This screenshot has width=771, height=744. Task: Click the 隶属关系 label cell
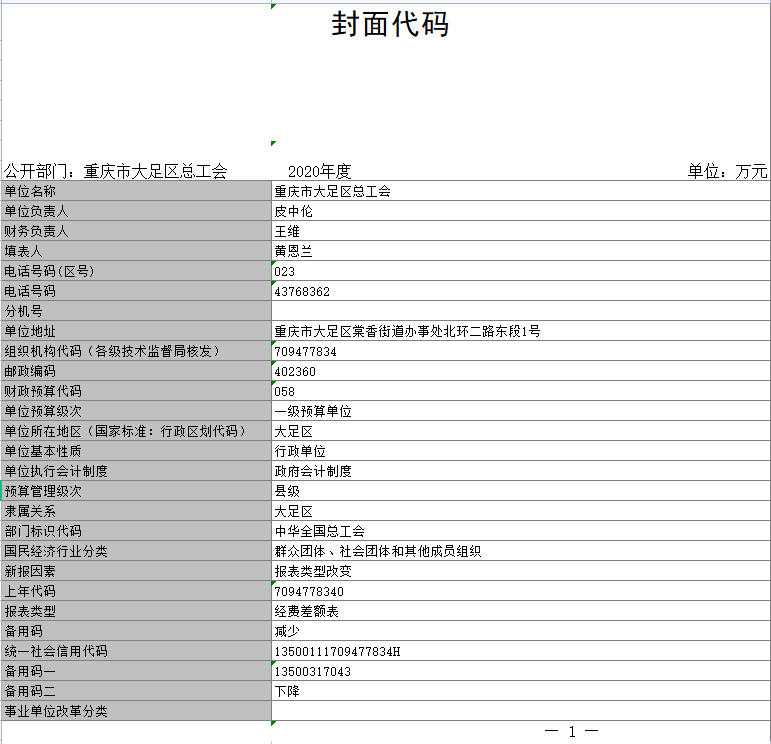(x=136, y=511)
